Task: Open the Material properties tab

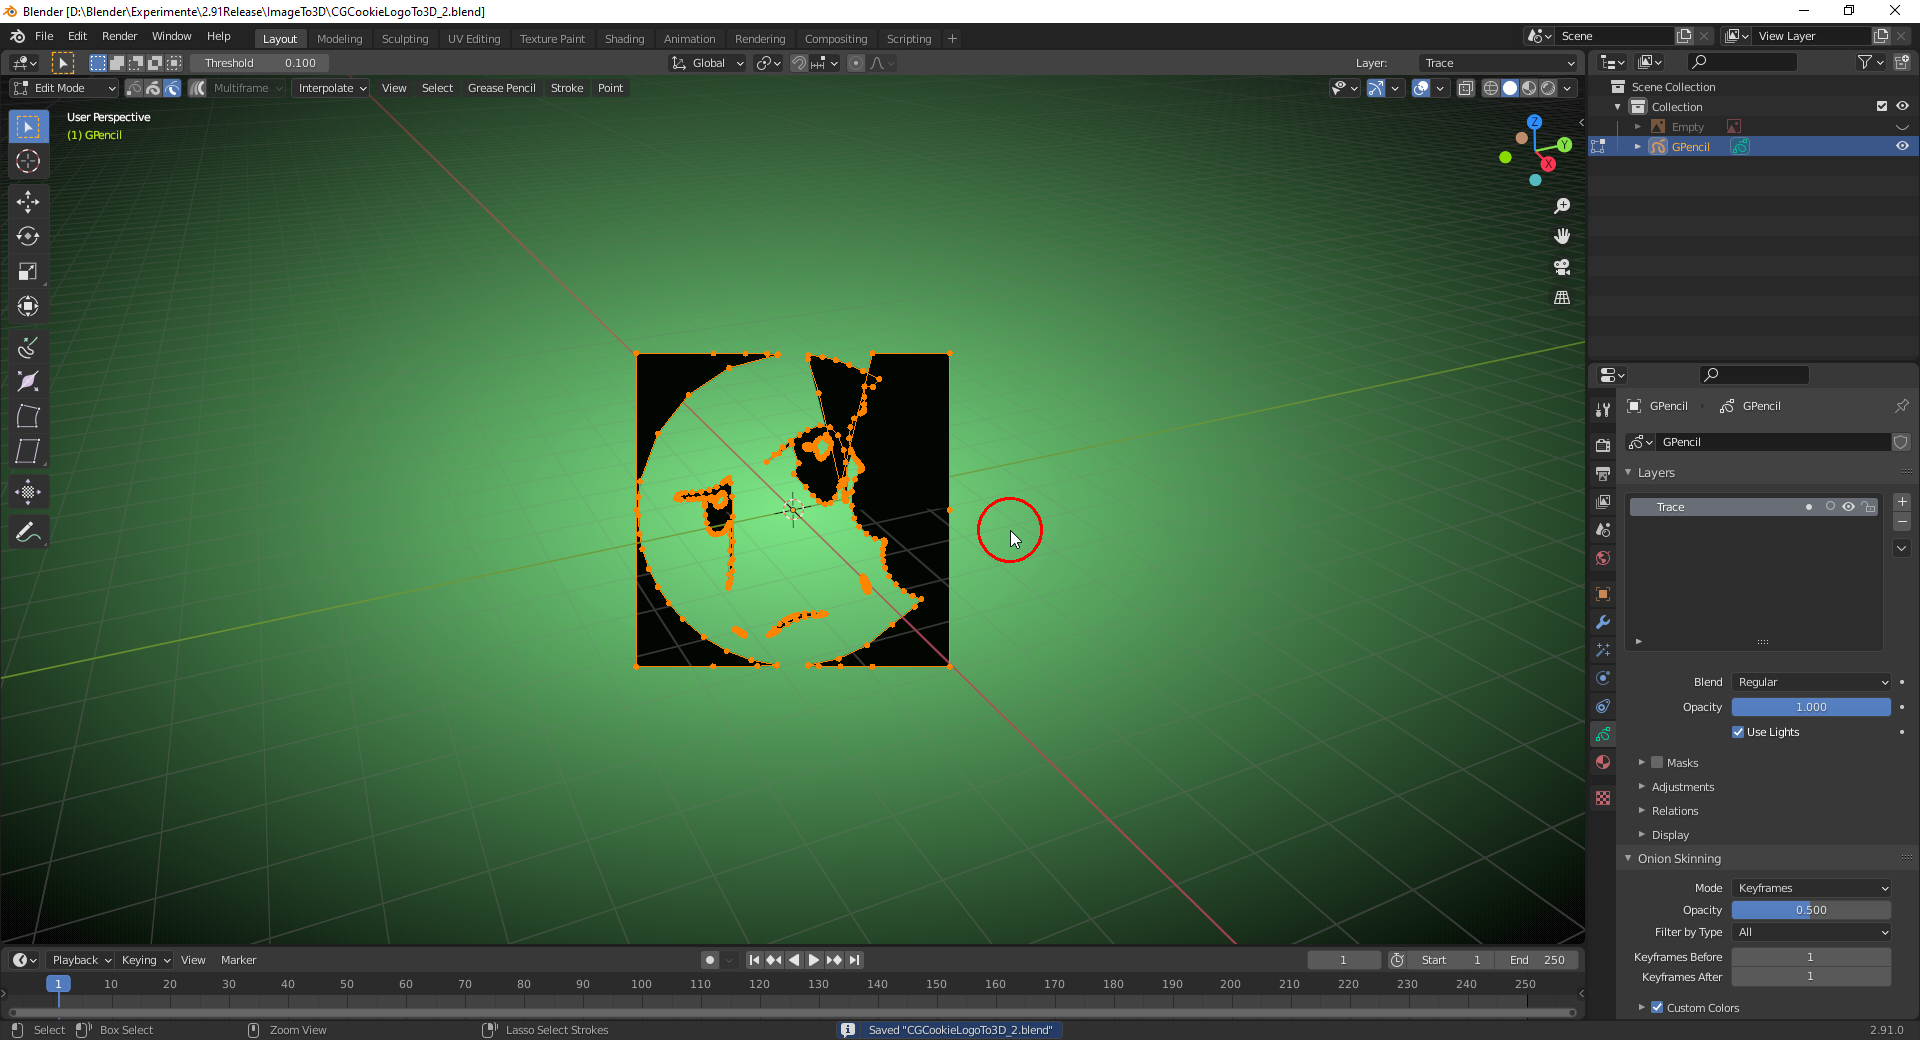Action: tap(1603, 762)
